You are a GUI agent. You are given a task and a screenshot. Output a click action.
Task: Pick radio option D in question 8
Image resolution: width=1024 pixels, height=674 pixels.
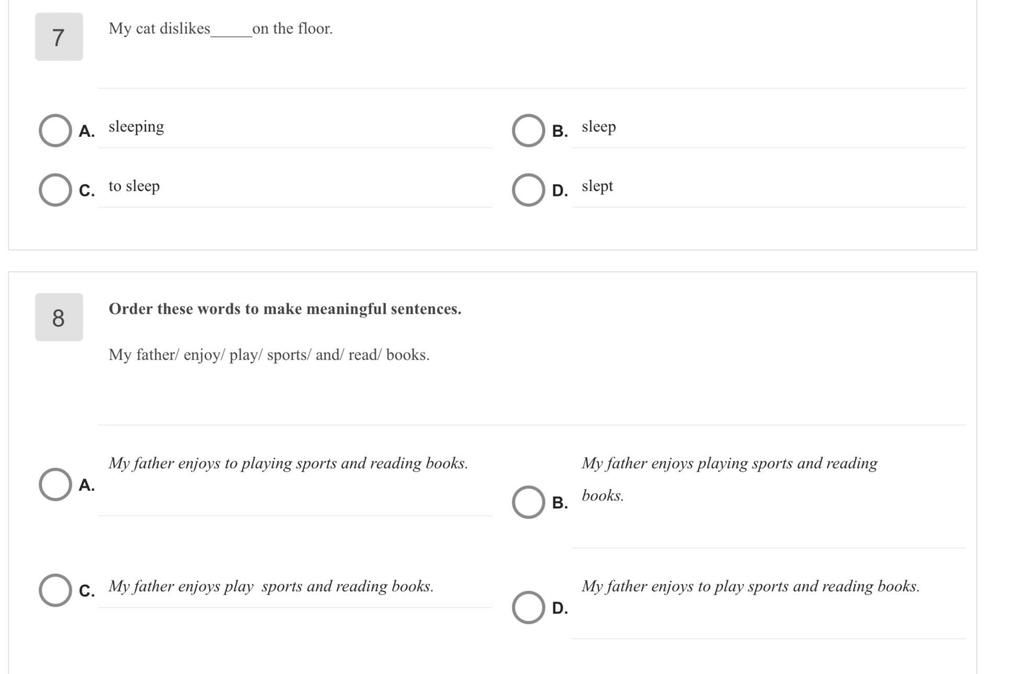528,608
